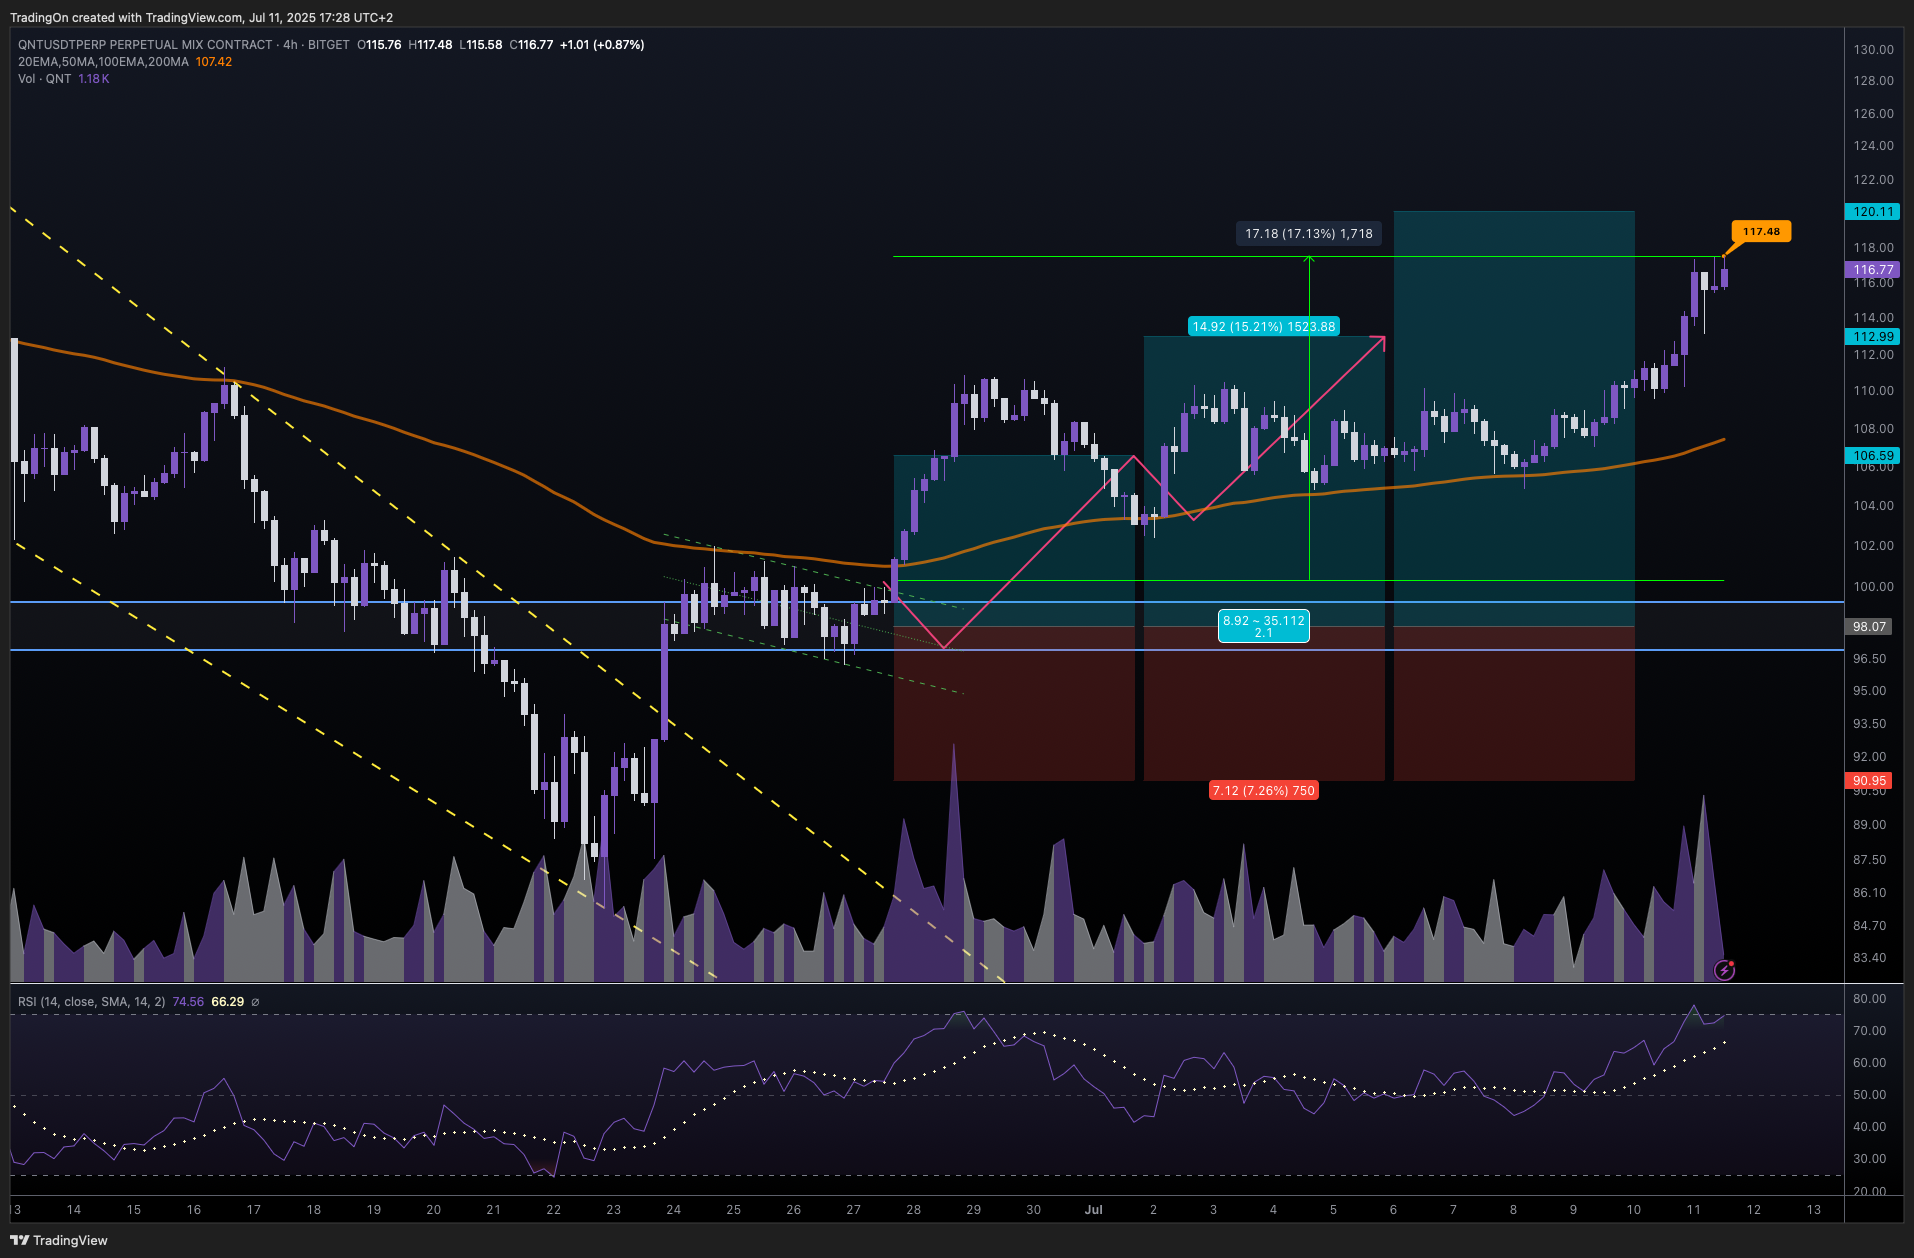The image size is (1914, 1258).
Task: Click the 120.11 teal price tag
Action: [1872, 212]
